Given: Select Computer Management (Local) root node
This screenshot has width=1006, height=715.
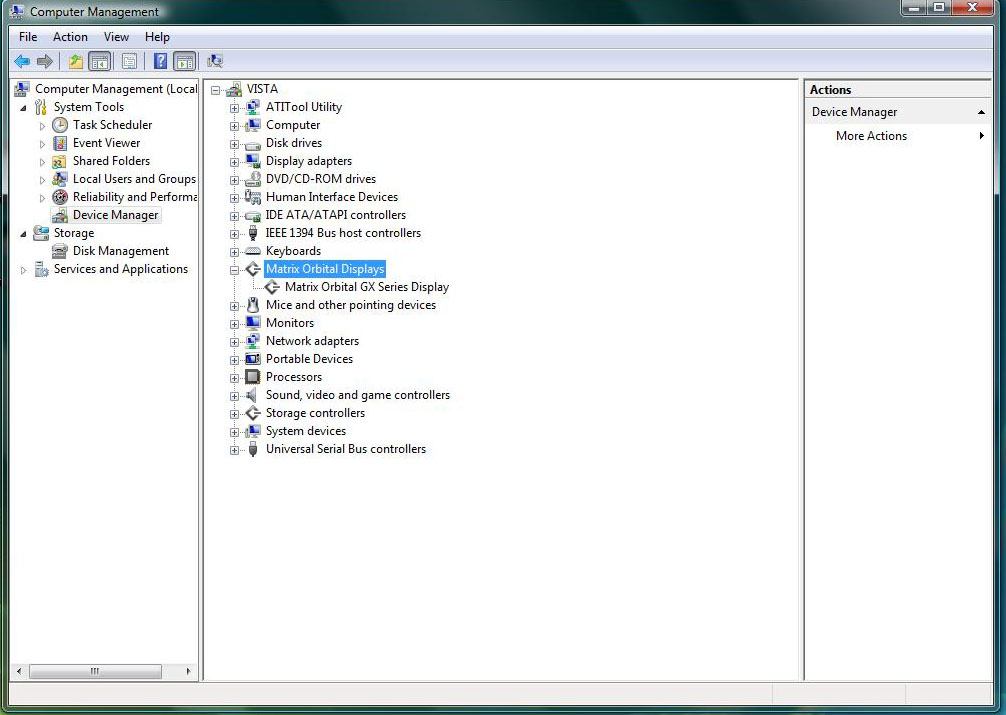Looking at the screenshot, I should pos(116,89).
